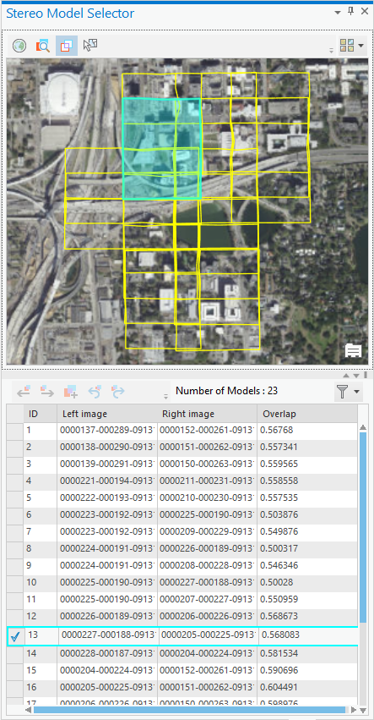
Task: Select model row with overlap 0.604491
Action: (x=182, y=687)
